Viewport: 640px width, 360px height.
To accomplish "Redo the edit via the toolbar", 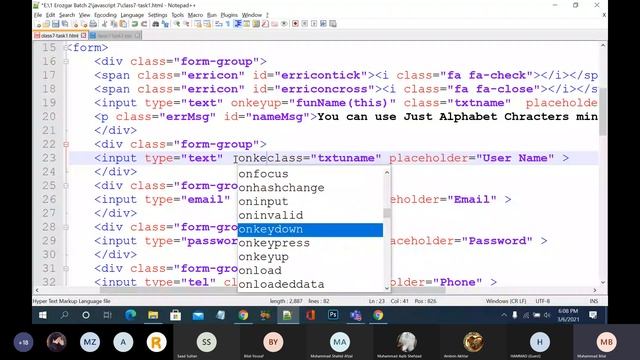I will click(144, 24).
